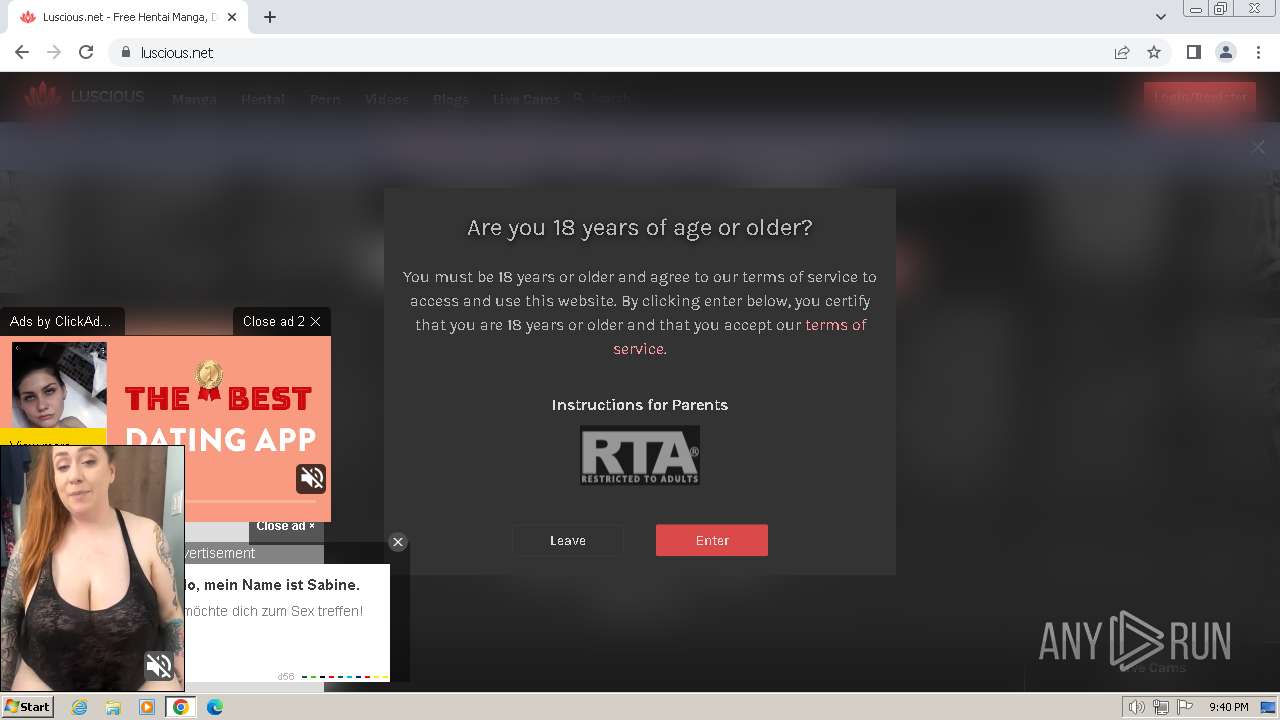Unmute the webcam video ad
This screenshot has height=720, width=1280.
[159, 666]
